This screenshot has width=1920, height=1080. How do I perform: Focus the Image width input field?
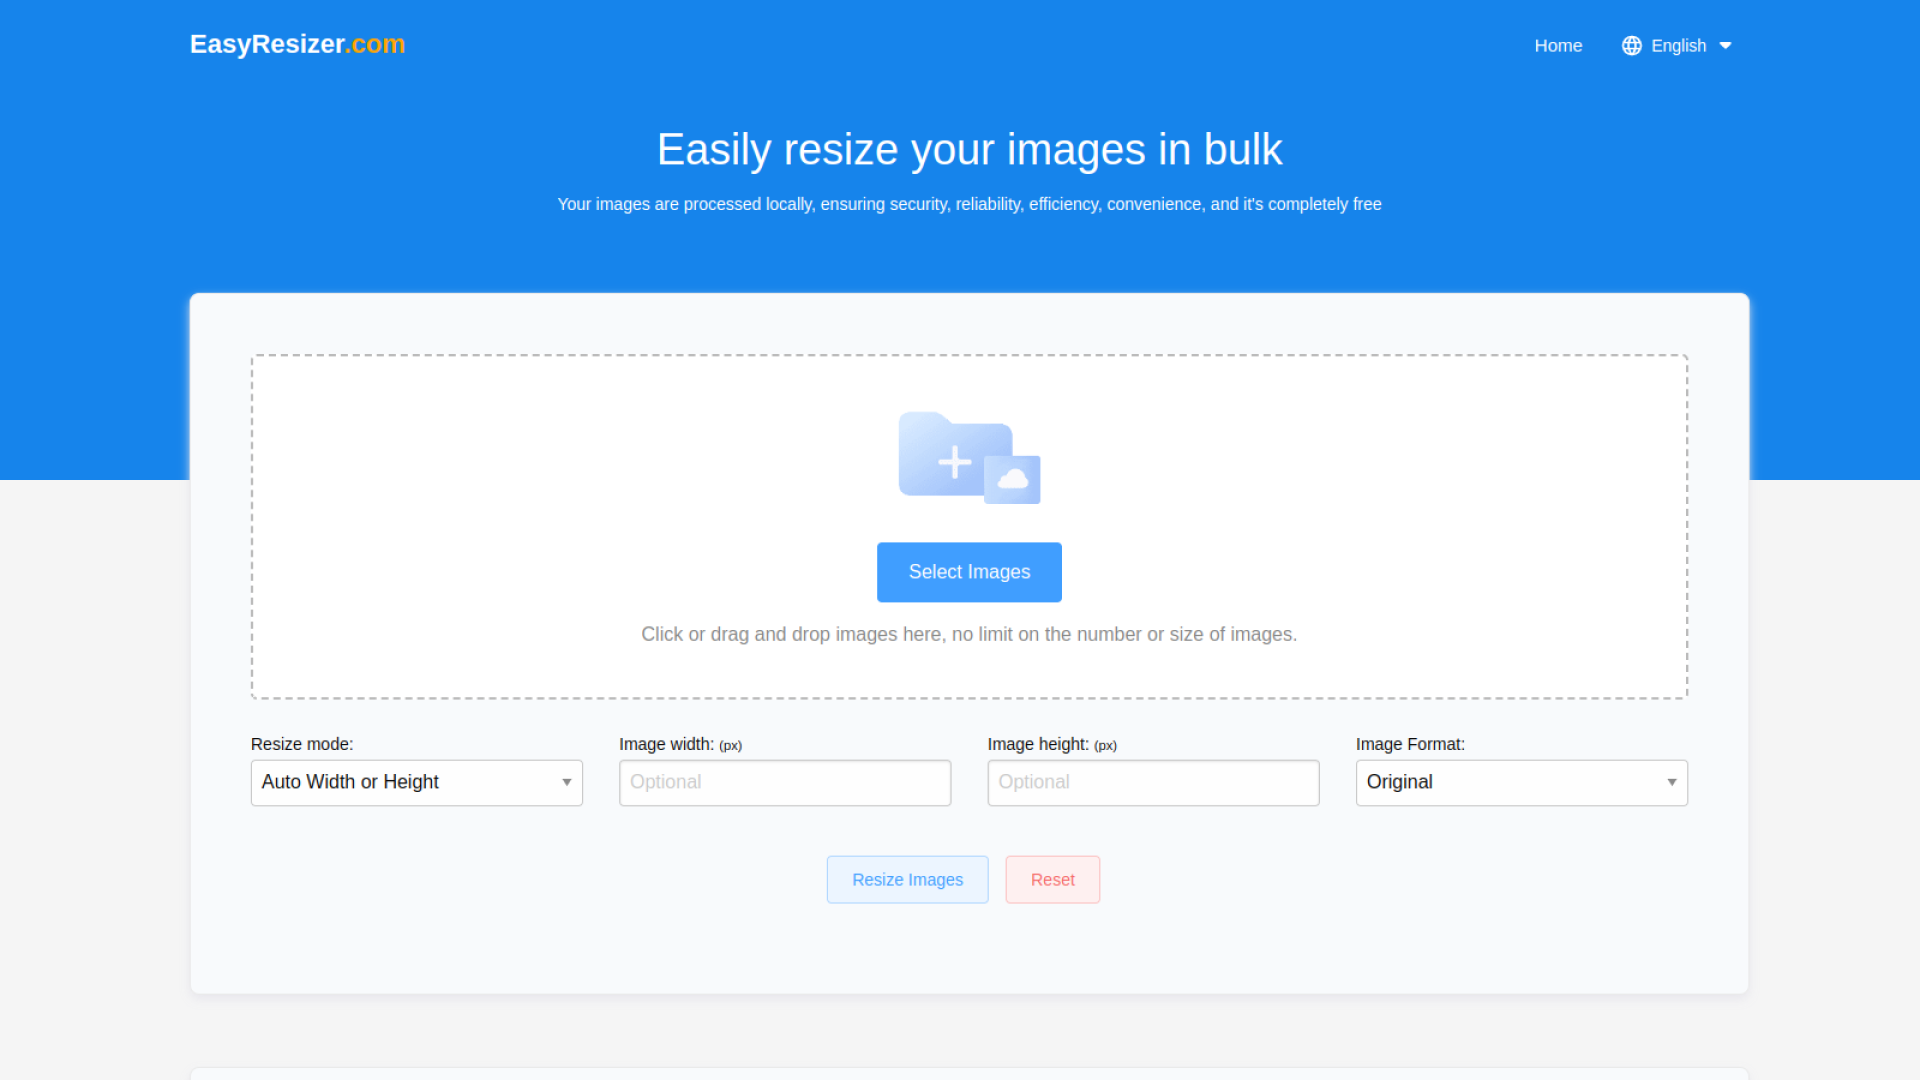pos(784,782)
